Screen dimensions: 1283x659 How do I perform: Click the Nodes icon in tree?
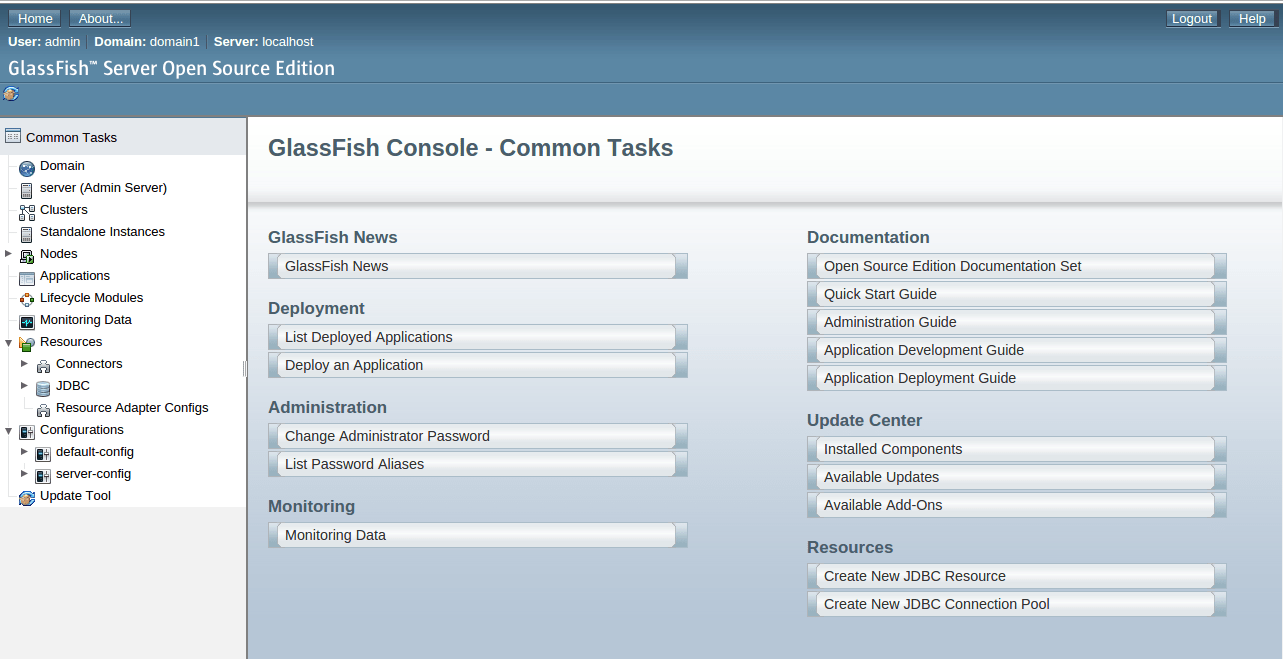click(27, 256)
